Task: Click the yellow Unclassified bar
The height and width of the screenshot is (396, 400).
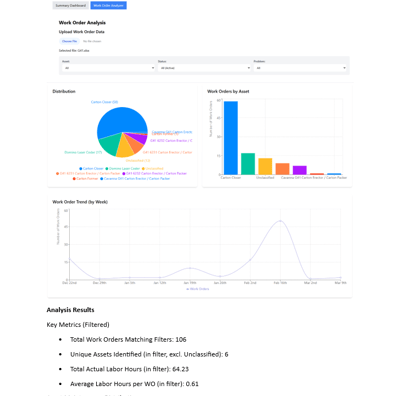Action: click(x=265, y=166)
